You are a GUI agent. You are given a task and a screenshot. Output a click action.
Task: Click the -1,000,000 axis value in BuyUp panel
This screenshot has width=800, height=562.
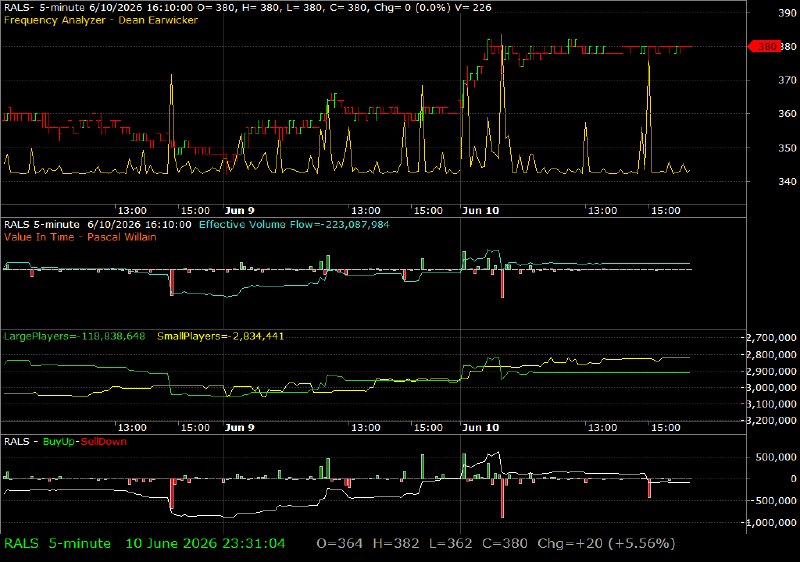(771, 523)
